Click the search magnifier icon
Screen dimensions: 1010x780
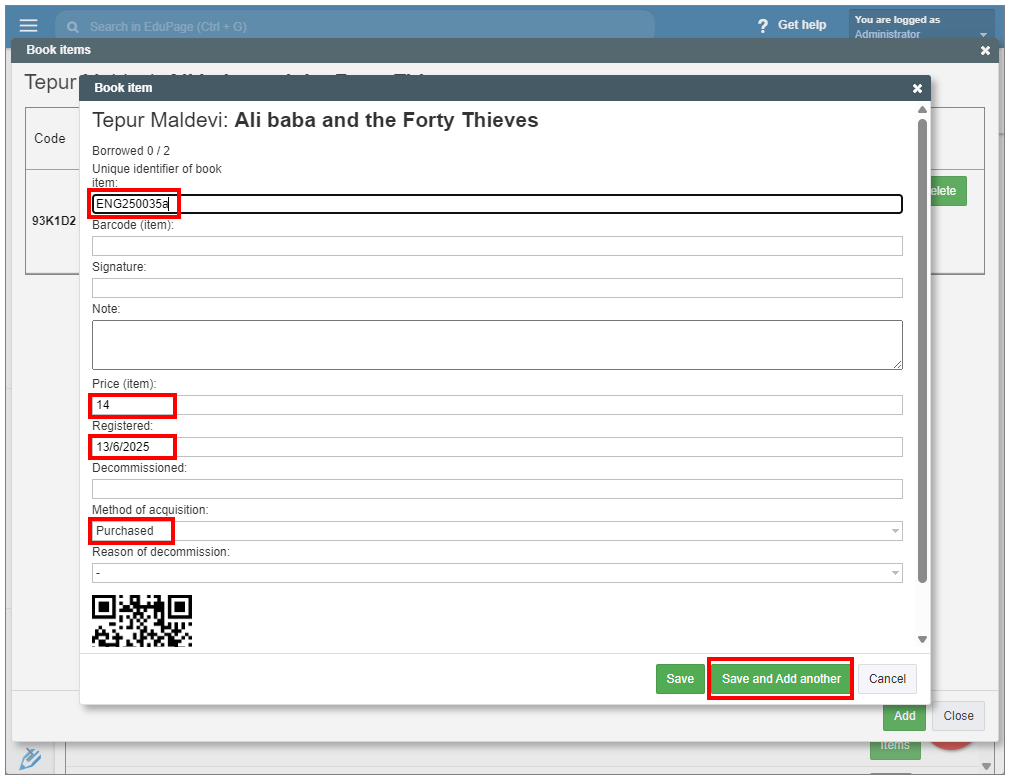(73, 27)
